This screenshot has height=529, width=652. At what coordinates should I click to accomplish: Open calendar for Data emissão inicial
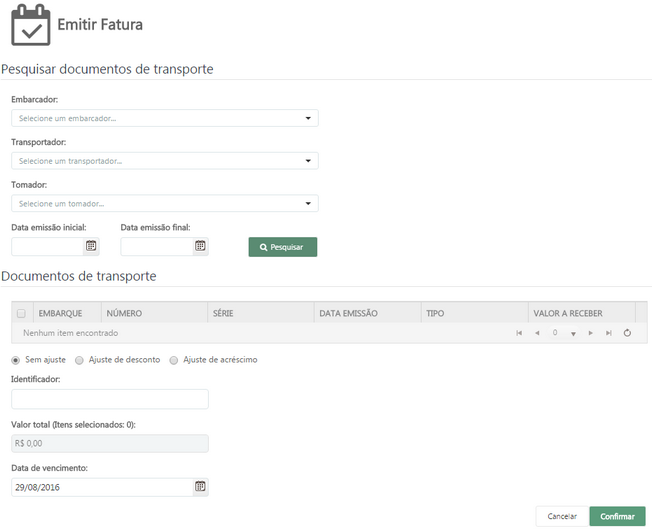(x=91, y=246)
